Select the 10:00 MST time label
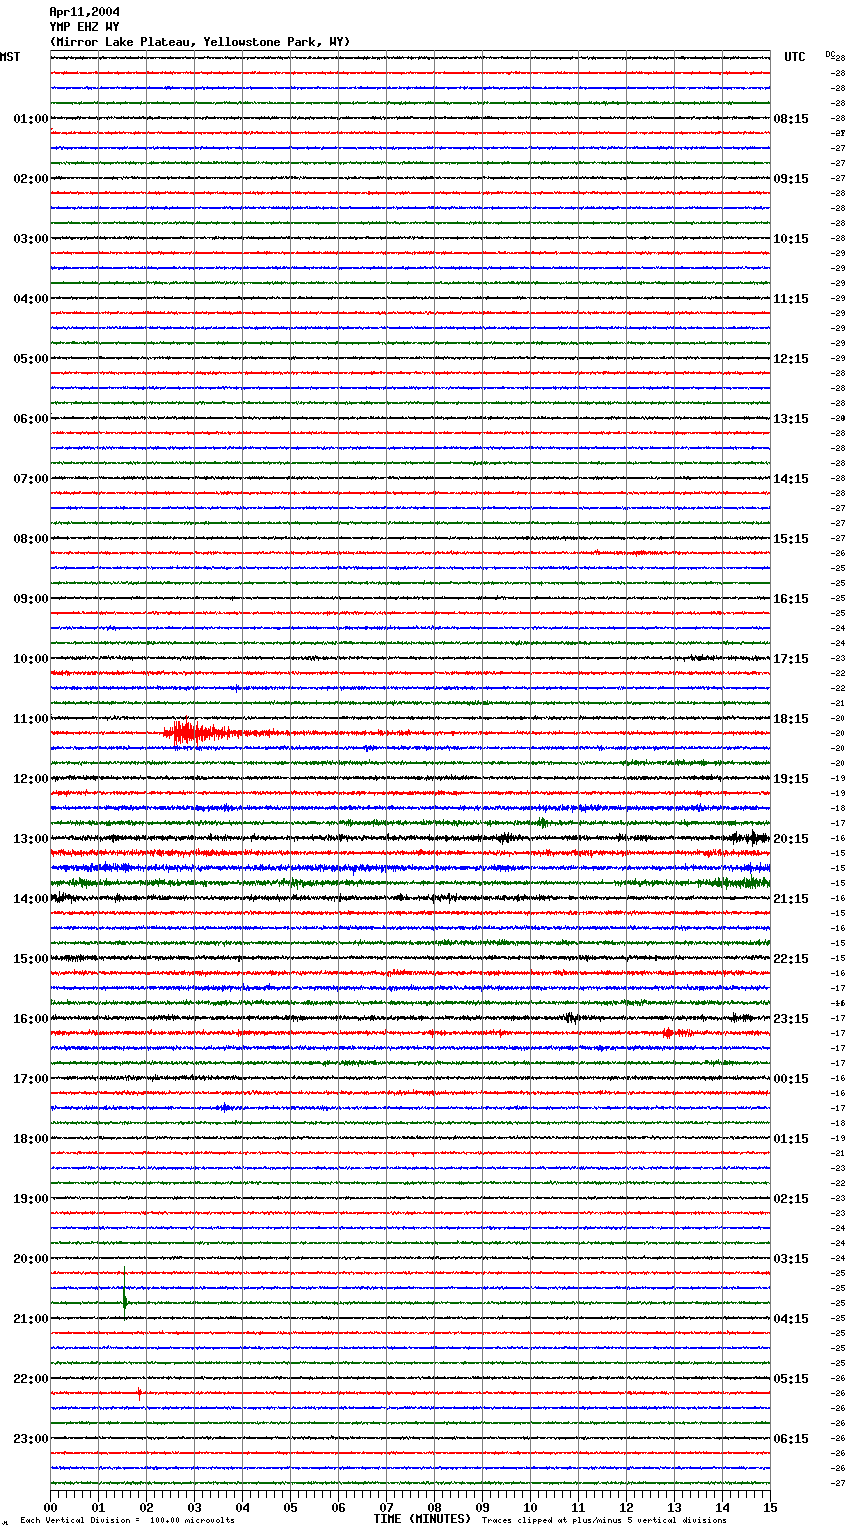 pyautogui.click(x=31, y=659)
